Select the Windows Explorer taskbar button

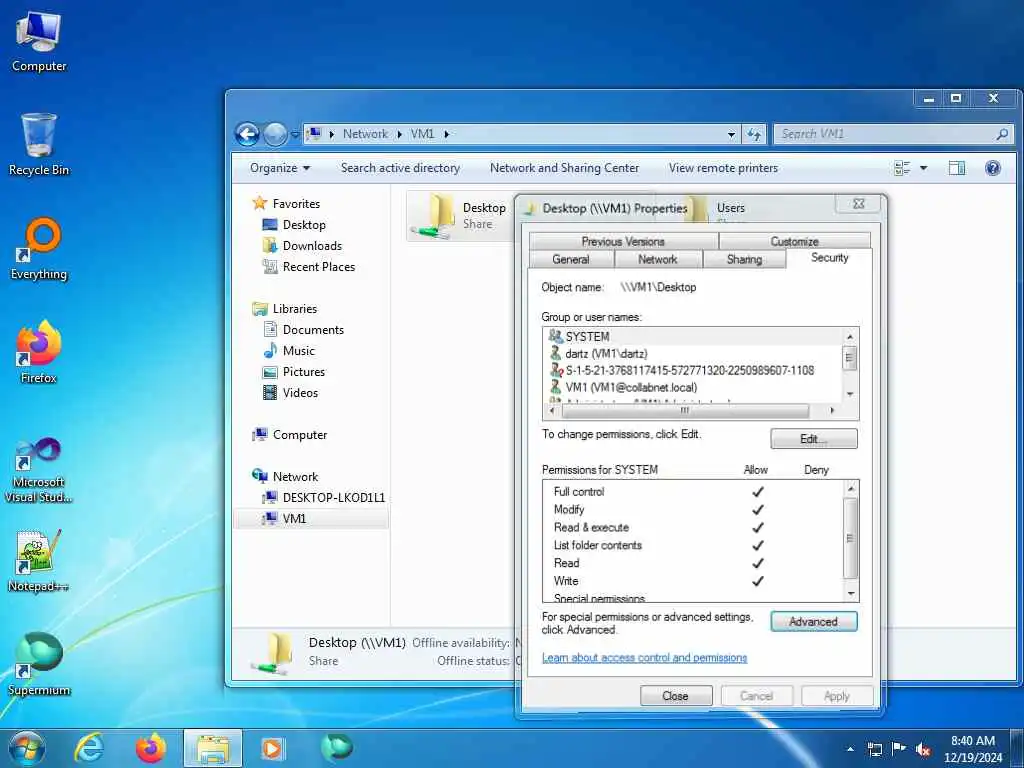pyautogui.click(x=213, y=748)
